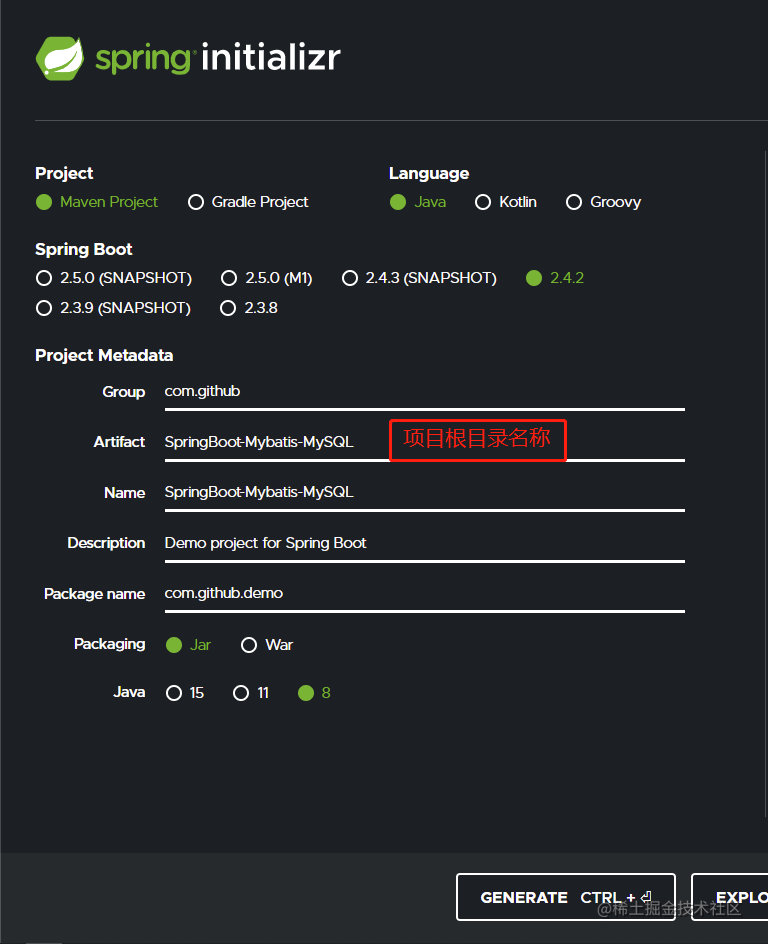Viewport: 768px width, 944px height.
Task: Choose Java as the language
Action: pyautogui.click(x=418, y=202)
